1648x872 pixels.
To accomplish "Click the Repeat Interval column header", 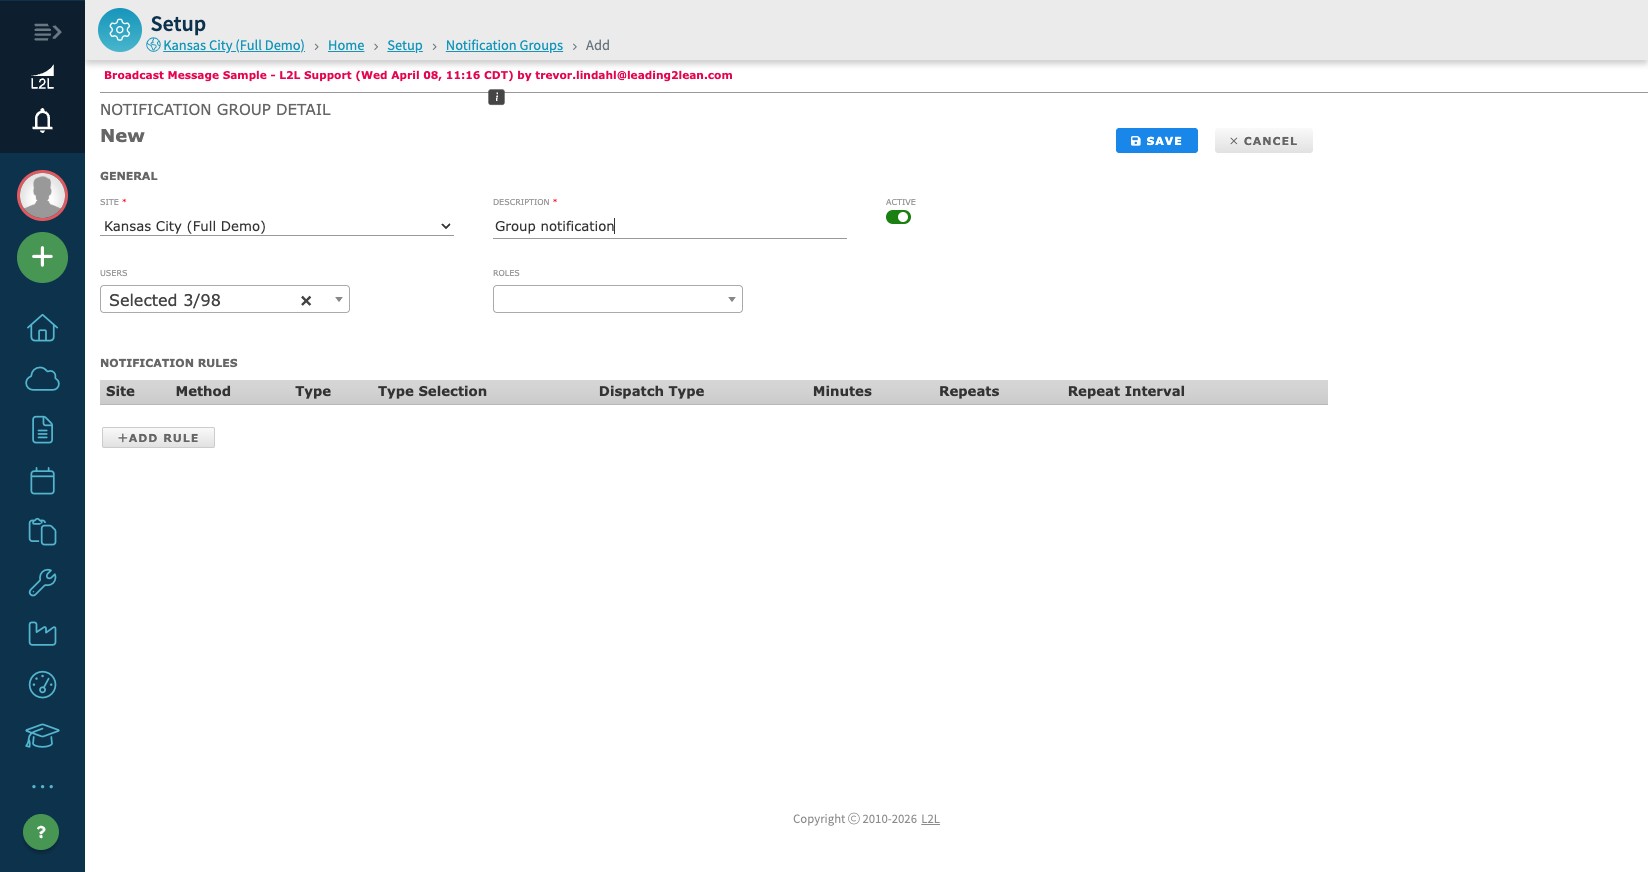I will (1126, 391).
